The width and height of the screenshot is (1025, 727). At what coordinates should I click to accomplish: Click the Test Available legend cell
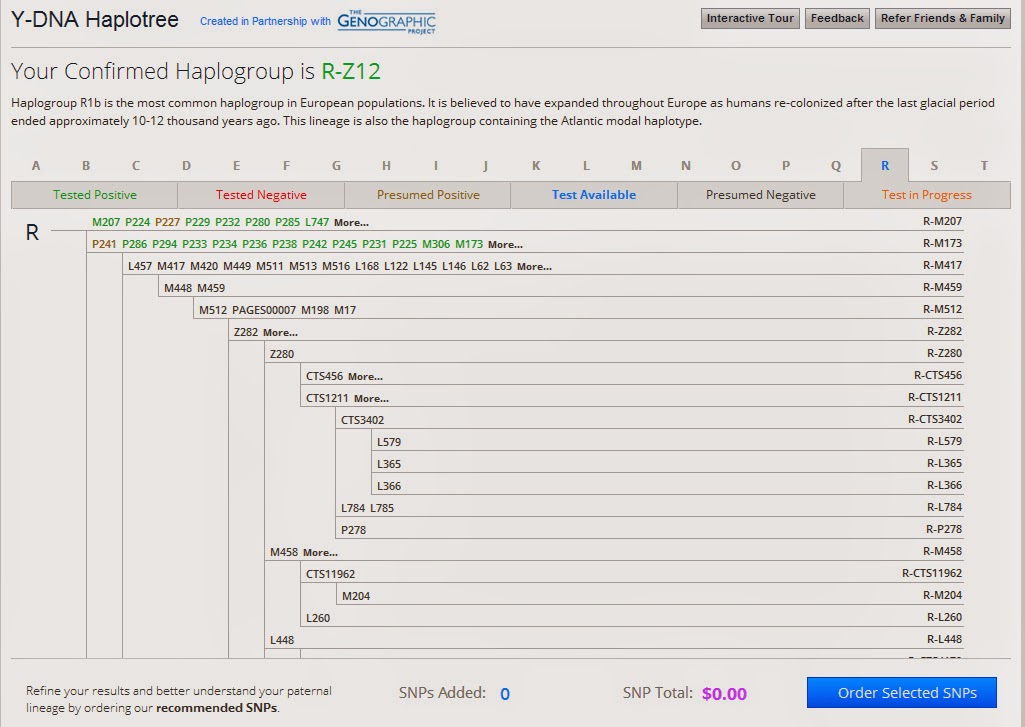coord(594,195)
